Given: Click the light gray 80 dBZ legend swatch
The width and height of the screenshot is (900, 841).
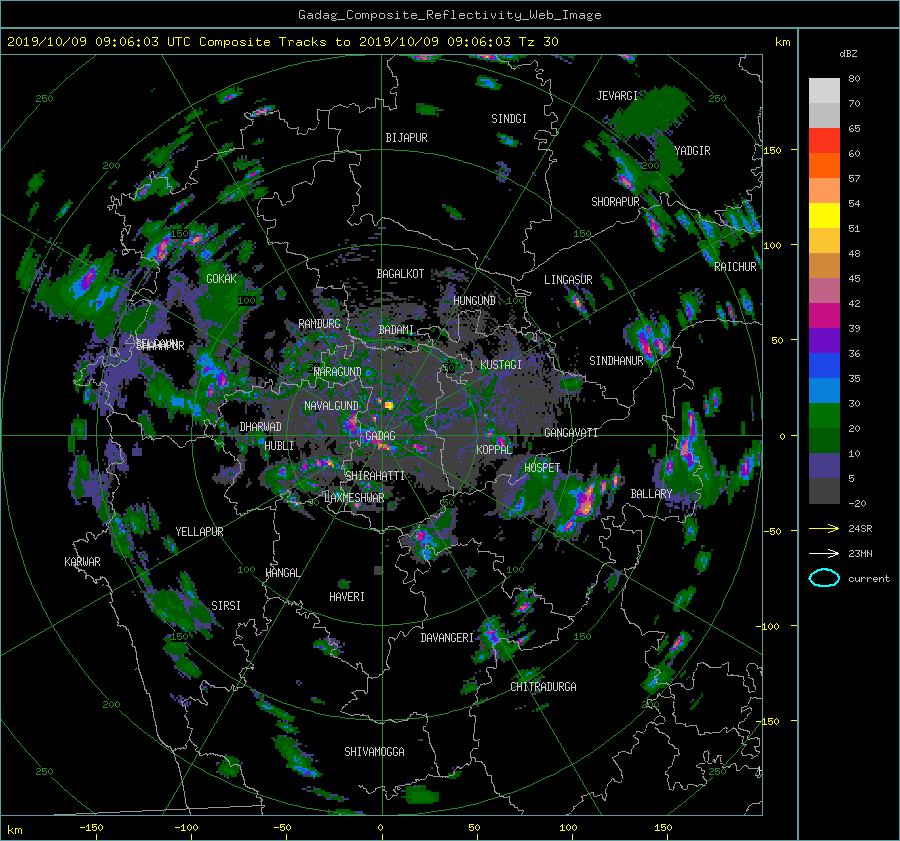Looking at the screenshot, I should coord(824,90).
